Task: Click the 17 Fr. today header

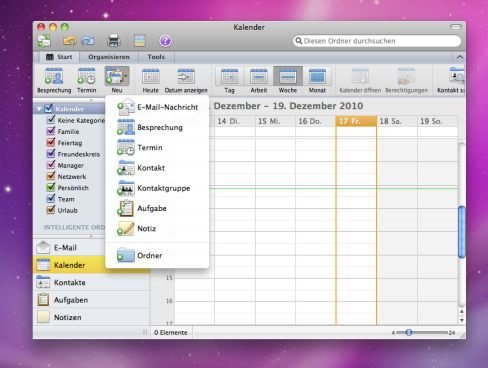Action: pos(356,121)
